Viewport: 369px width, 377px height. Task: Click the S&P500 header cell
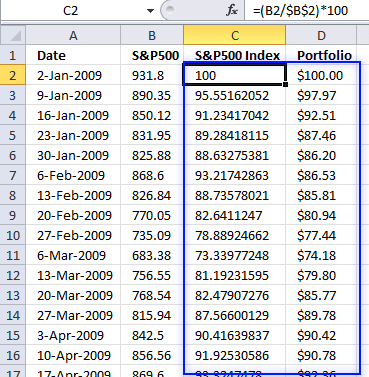[x=152, y=55]
